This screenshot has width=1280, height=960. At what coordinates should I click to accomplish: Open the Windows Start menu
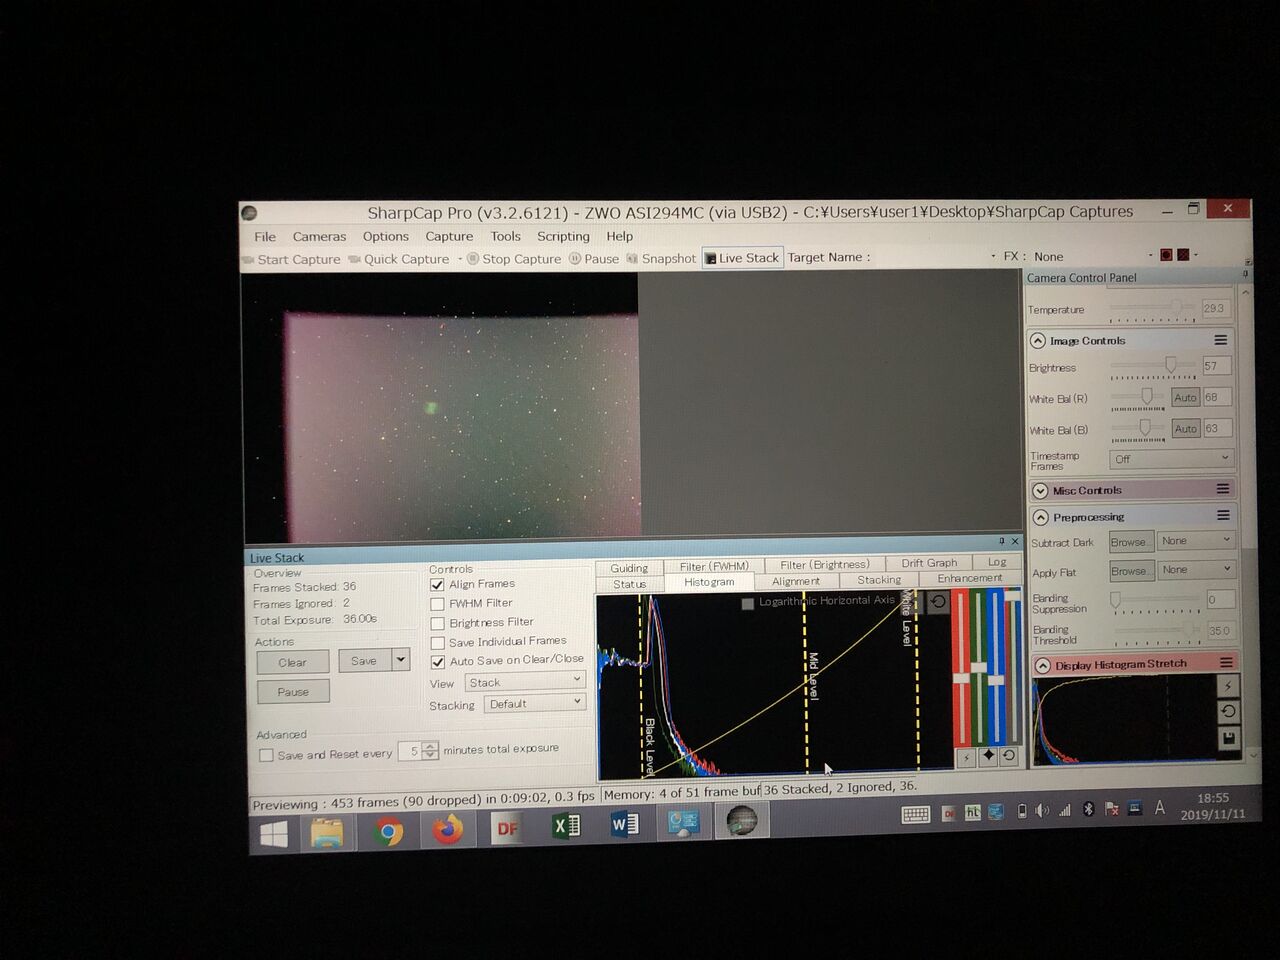click(x=273, y=833)
